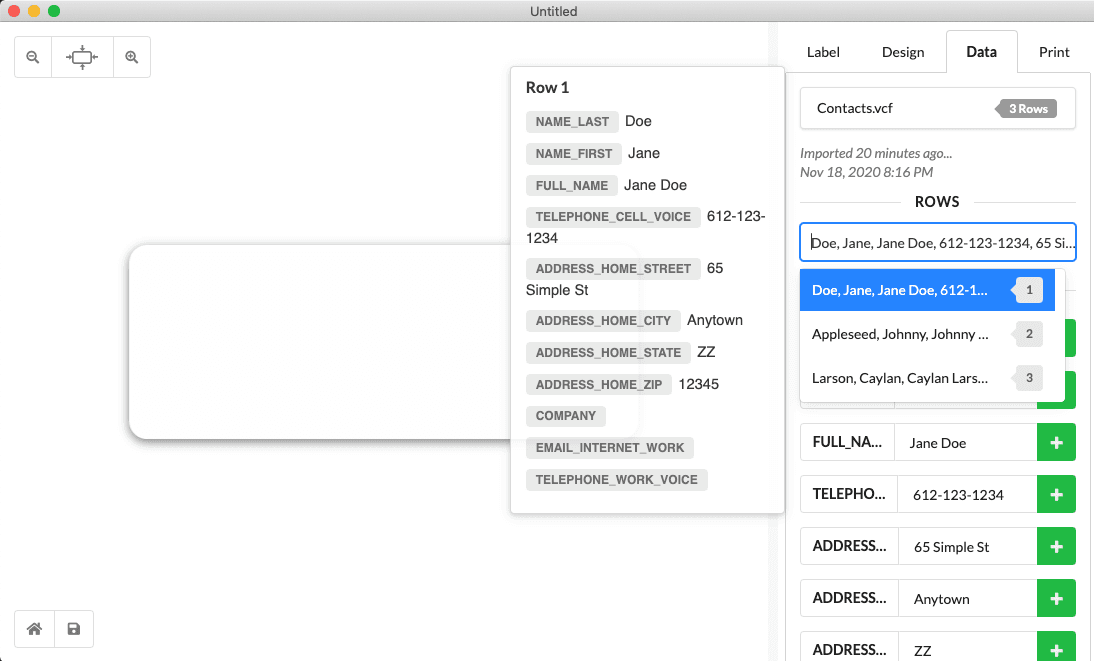This screenshot has width=1094, height=661.
Task: Open the ROWS selection dropdown
Action: (x=937, y=242)
